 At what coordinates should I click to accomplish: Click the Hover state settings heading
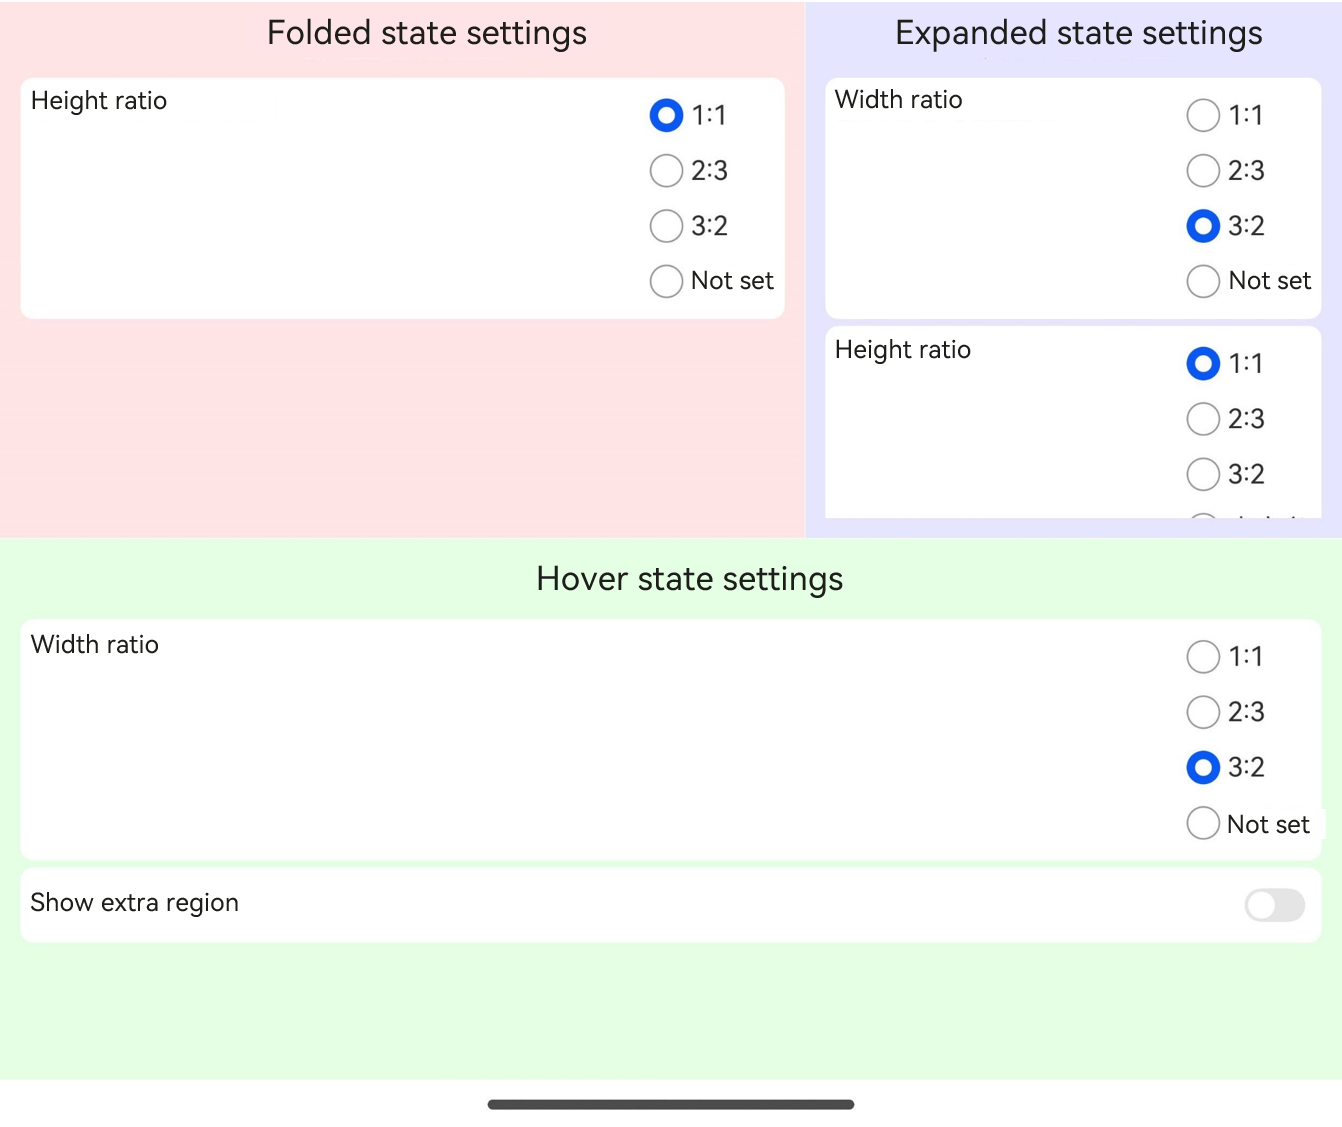690,579
